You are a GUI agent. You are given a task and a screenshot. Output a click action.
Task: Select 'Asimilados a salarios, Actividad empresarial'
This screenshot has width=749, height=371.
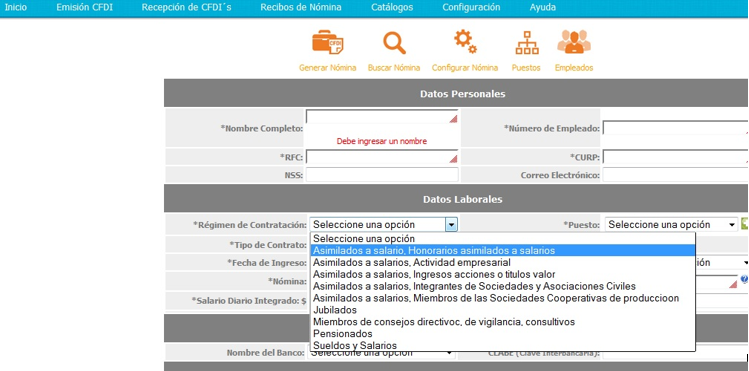pyautogui.click(x=502, y=263)
